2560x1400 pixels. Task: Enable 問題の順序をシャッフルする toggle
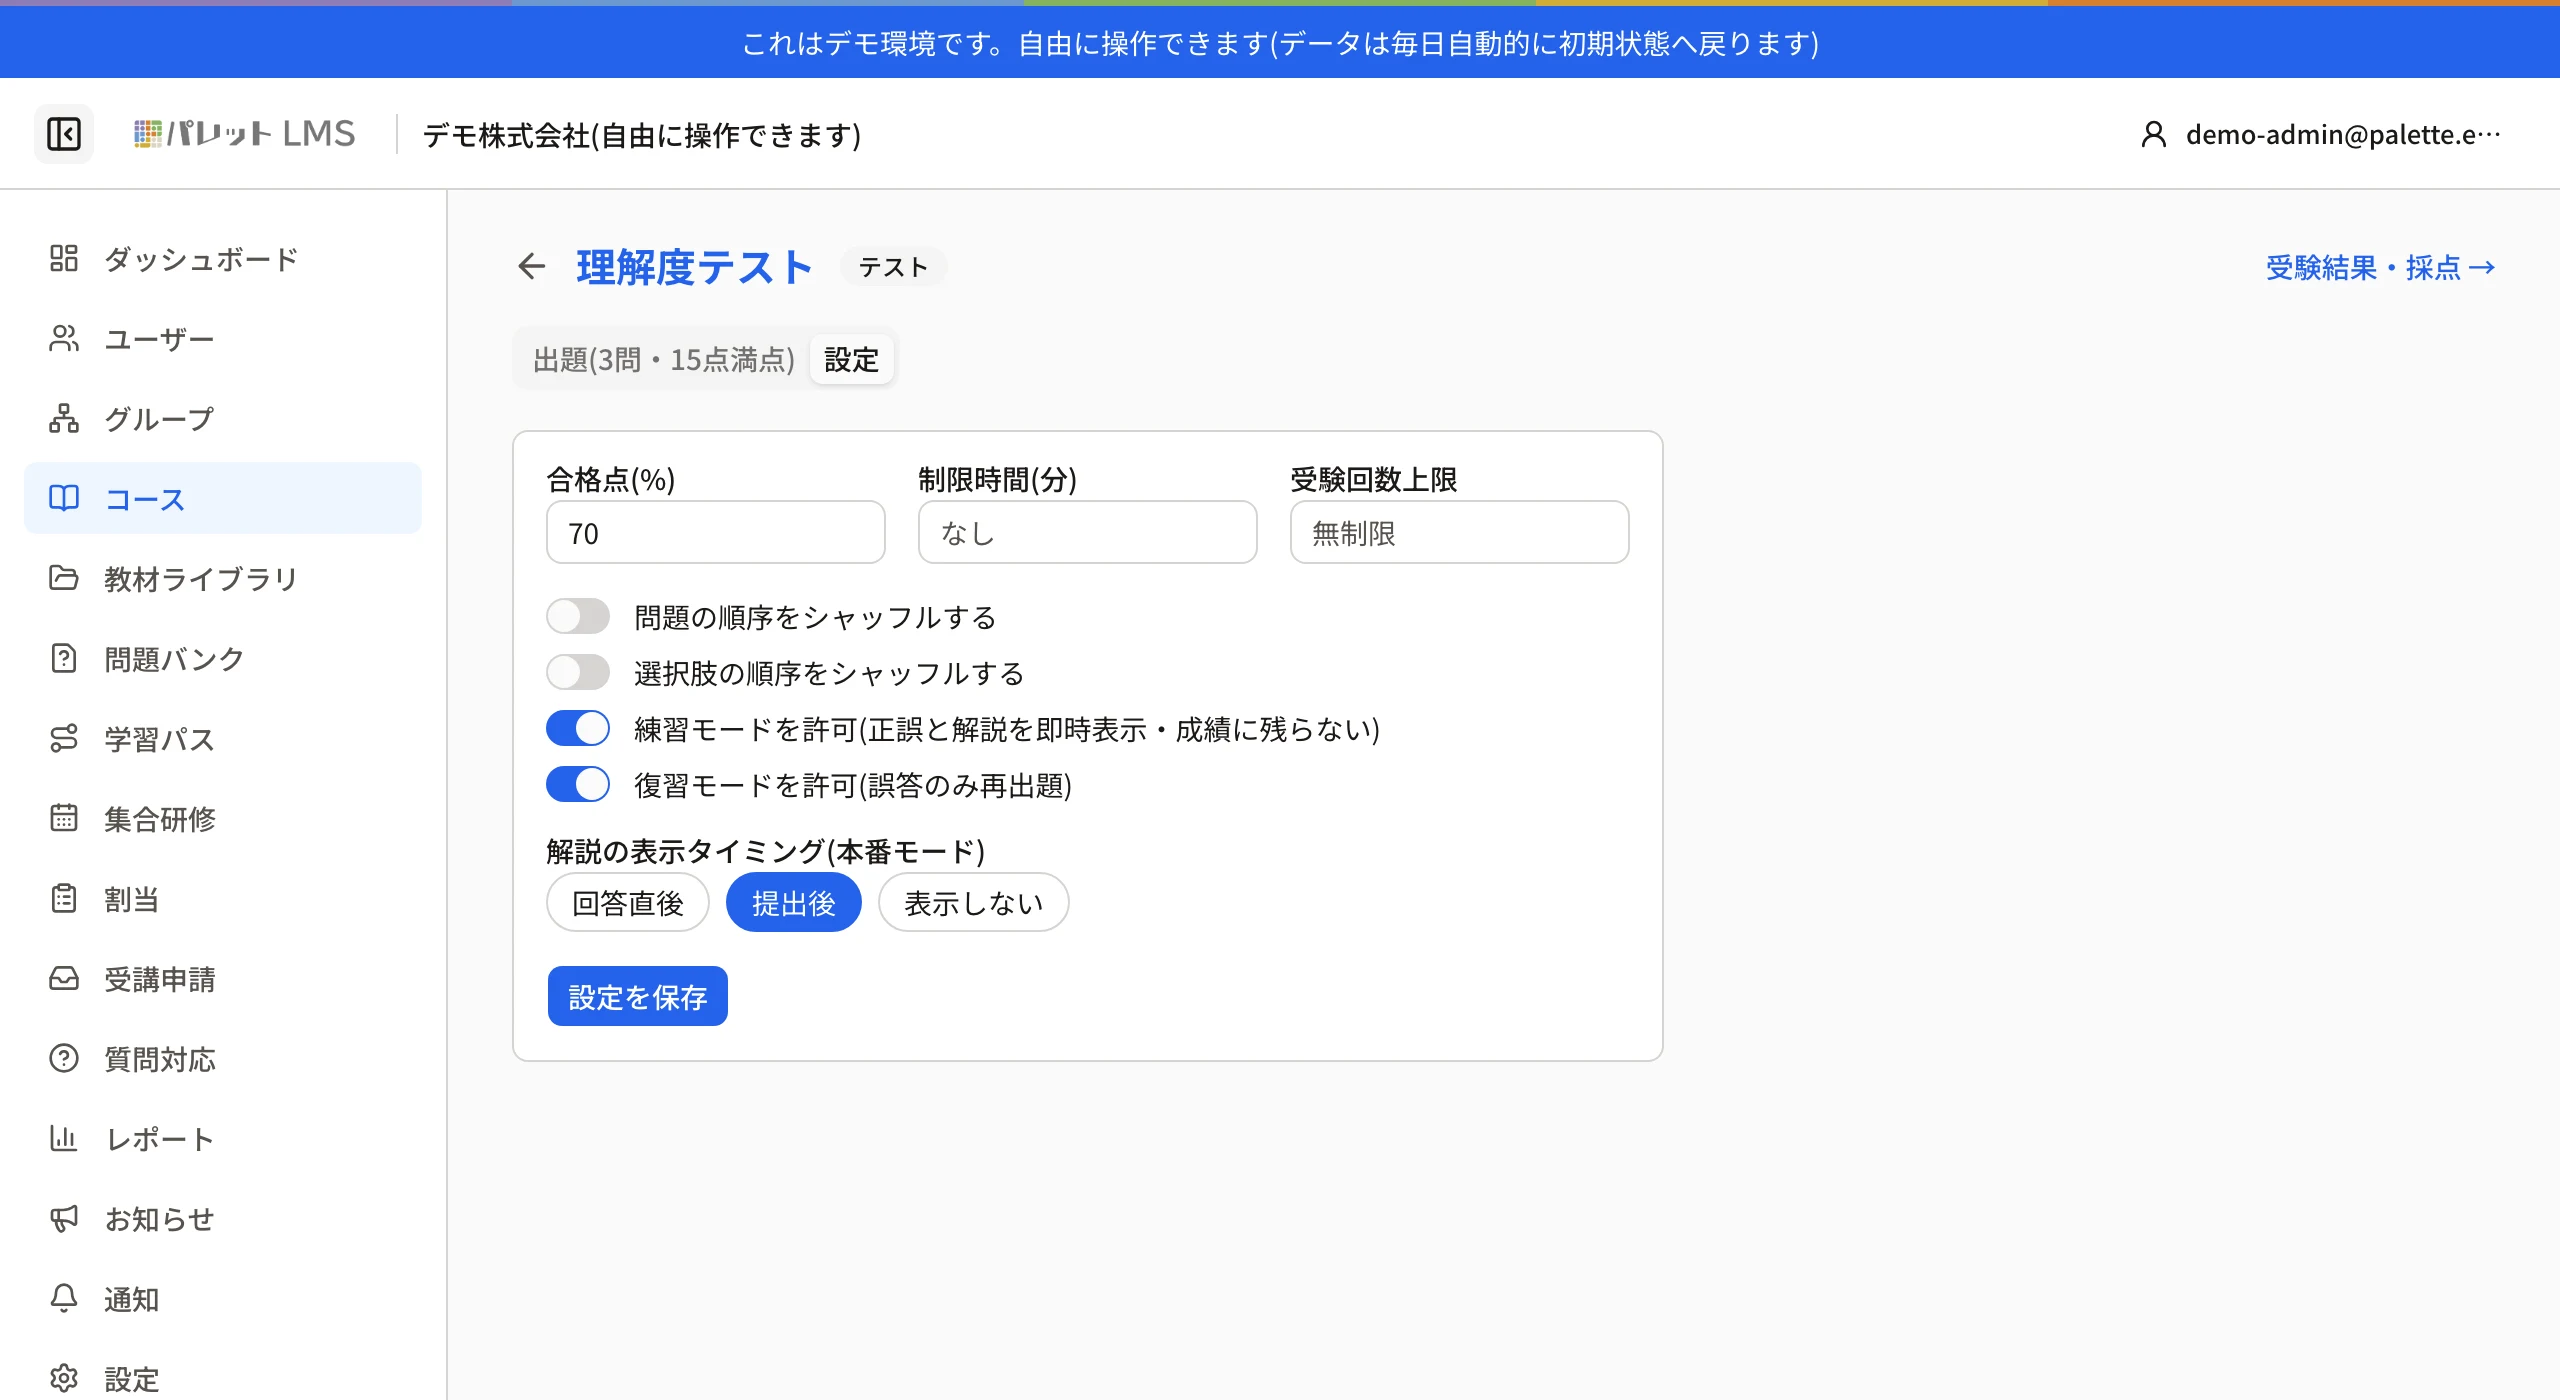(578, 616)
